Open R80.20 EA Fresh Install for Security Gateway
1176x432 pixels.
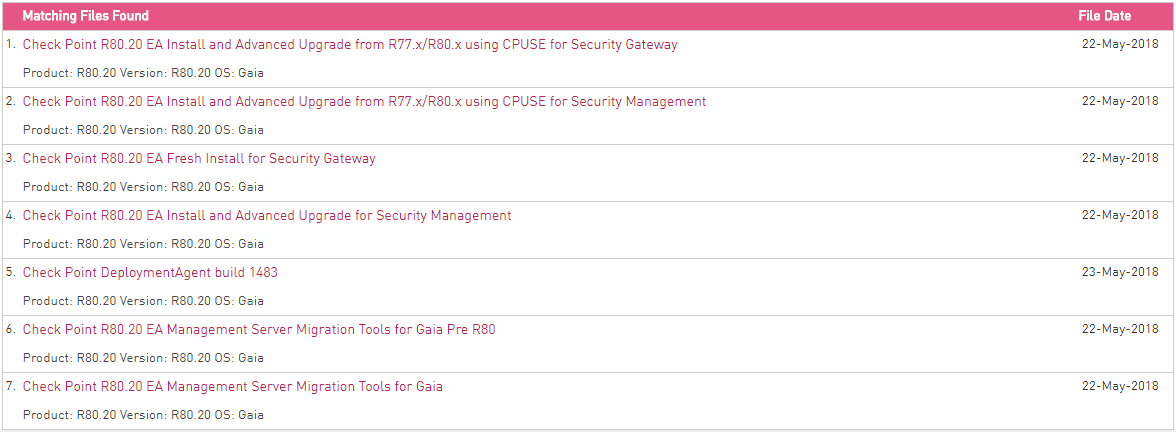(x=199, y=158)
